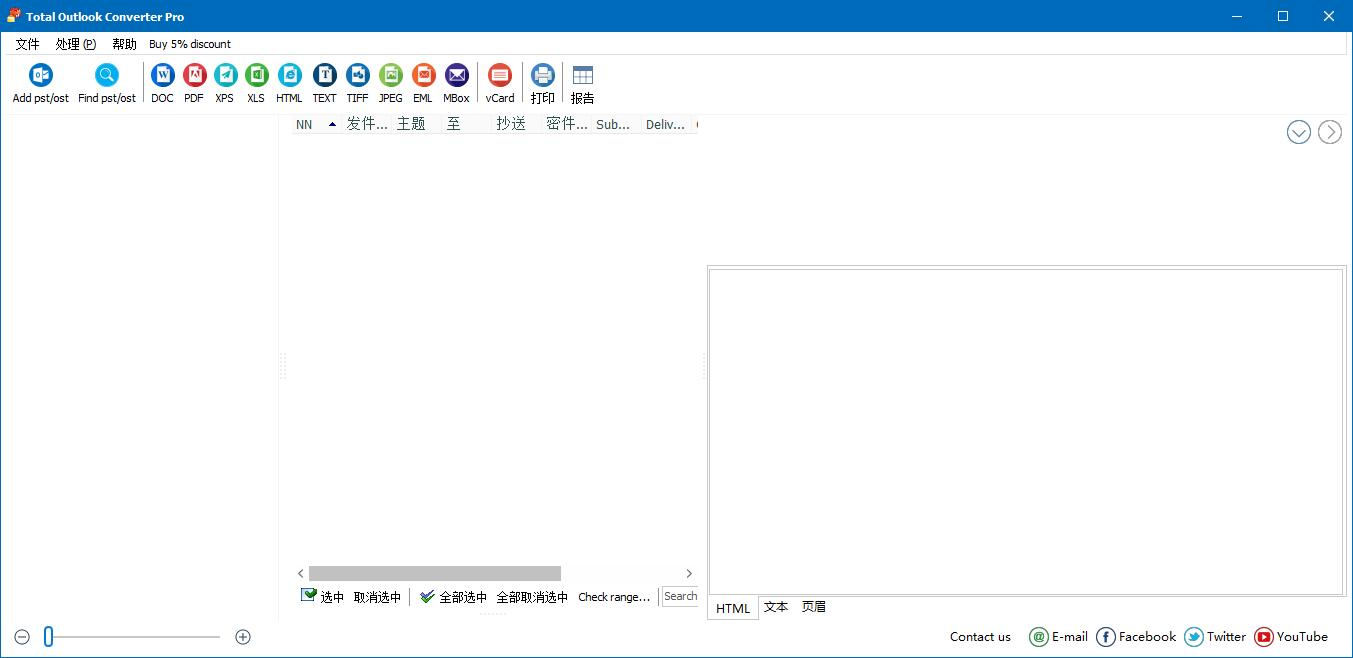This screenshot has height=658, width=1353.
Task: Convert to EML format
Action: click(x=423, y=83)
